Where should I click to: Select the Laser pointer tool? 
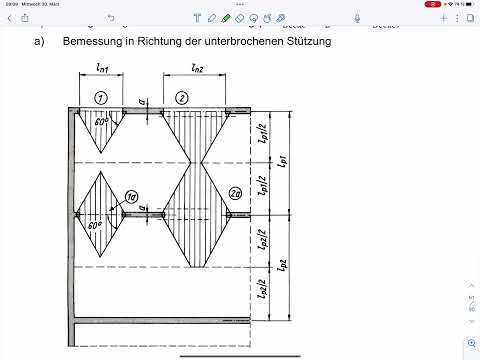(x=281, y=18)
